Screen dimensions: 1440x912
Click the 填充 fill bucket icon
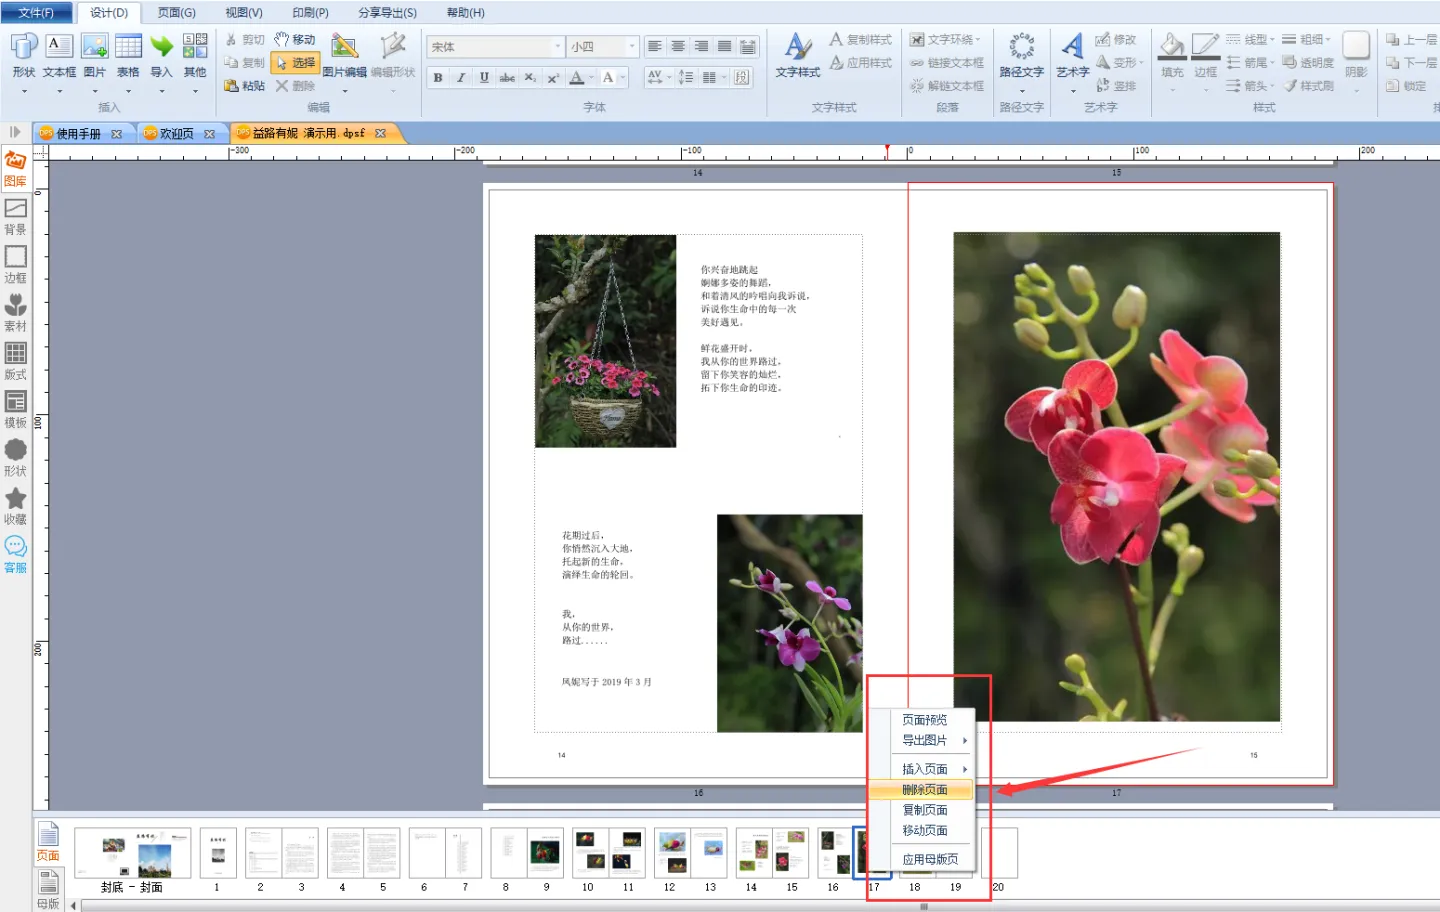point(1172,56)
